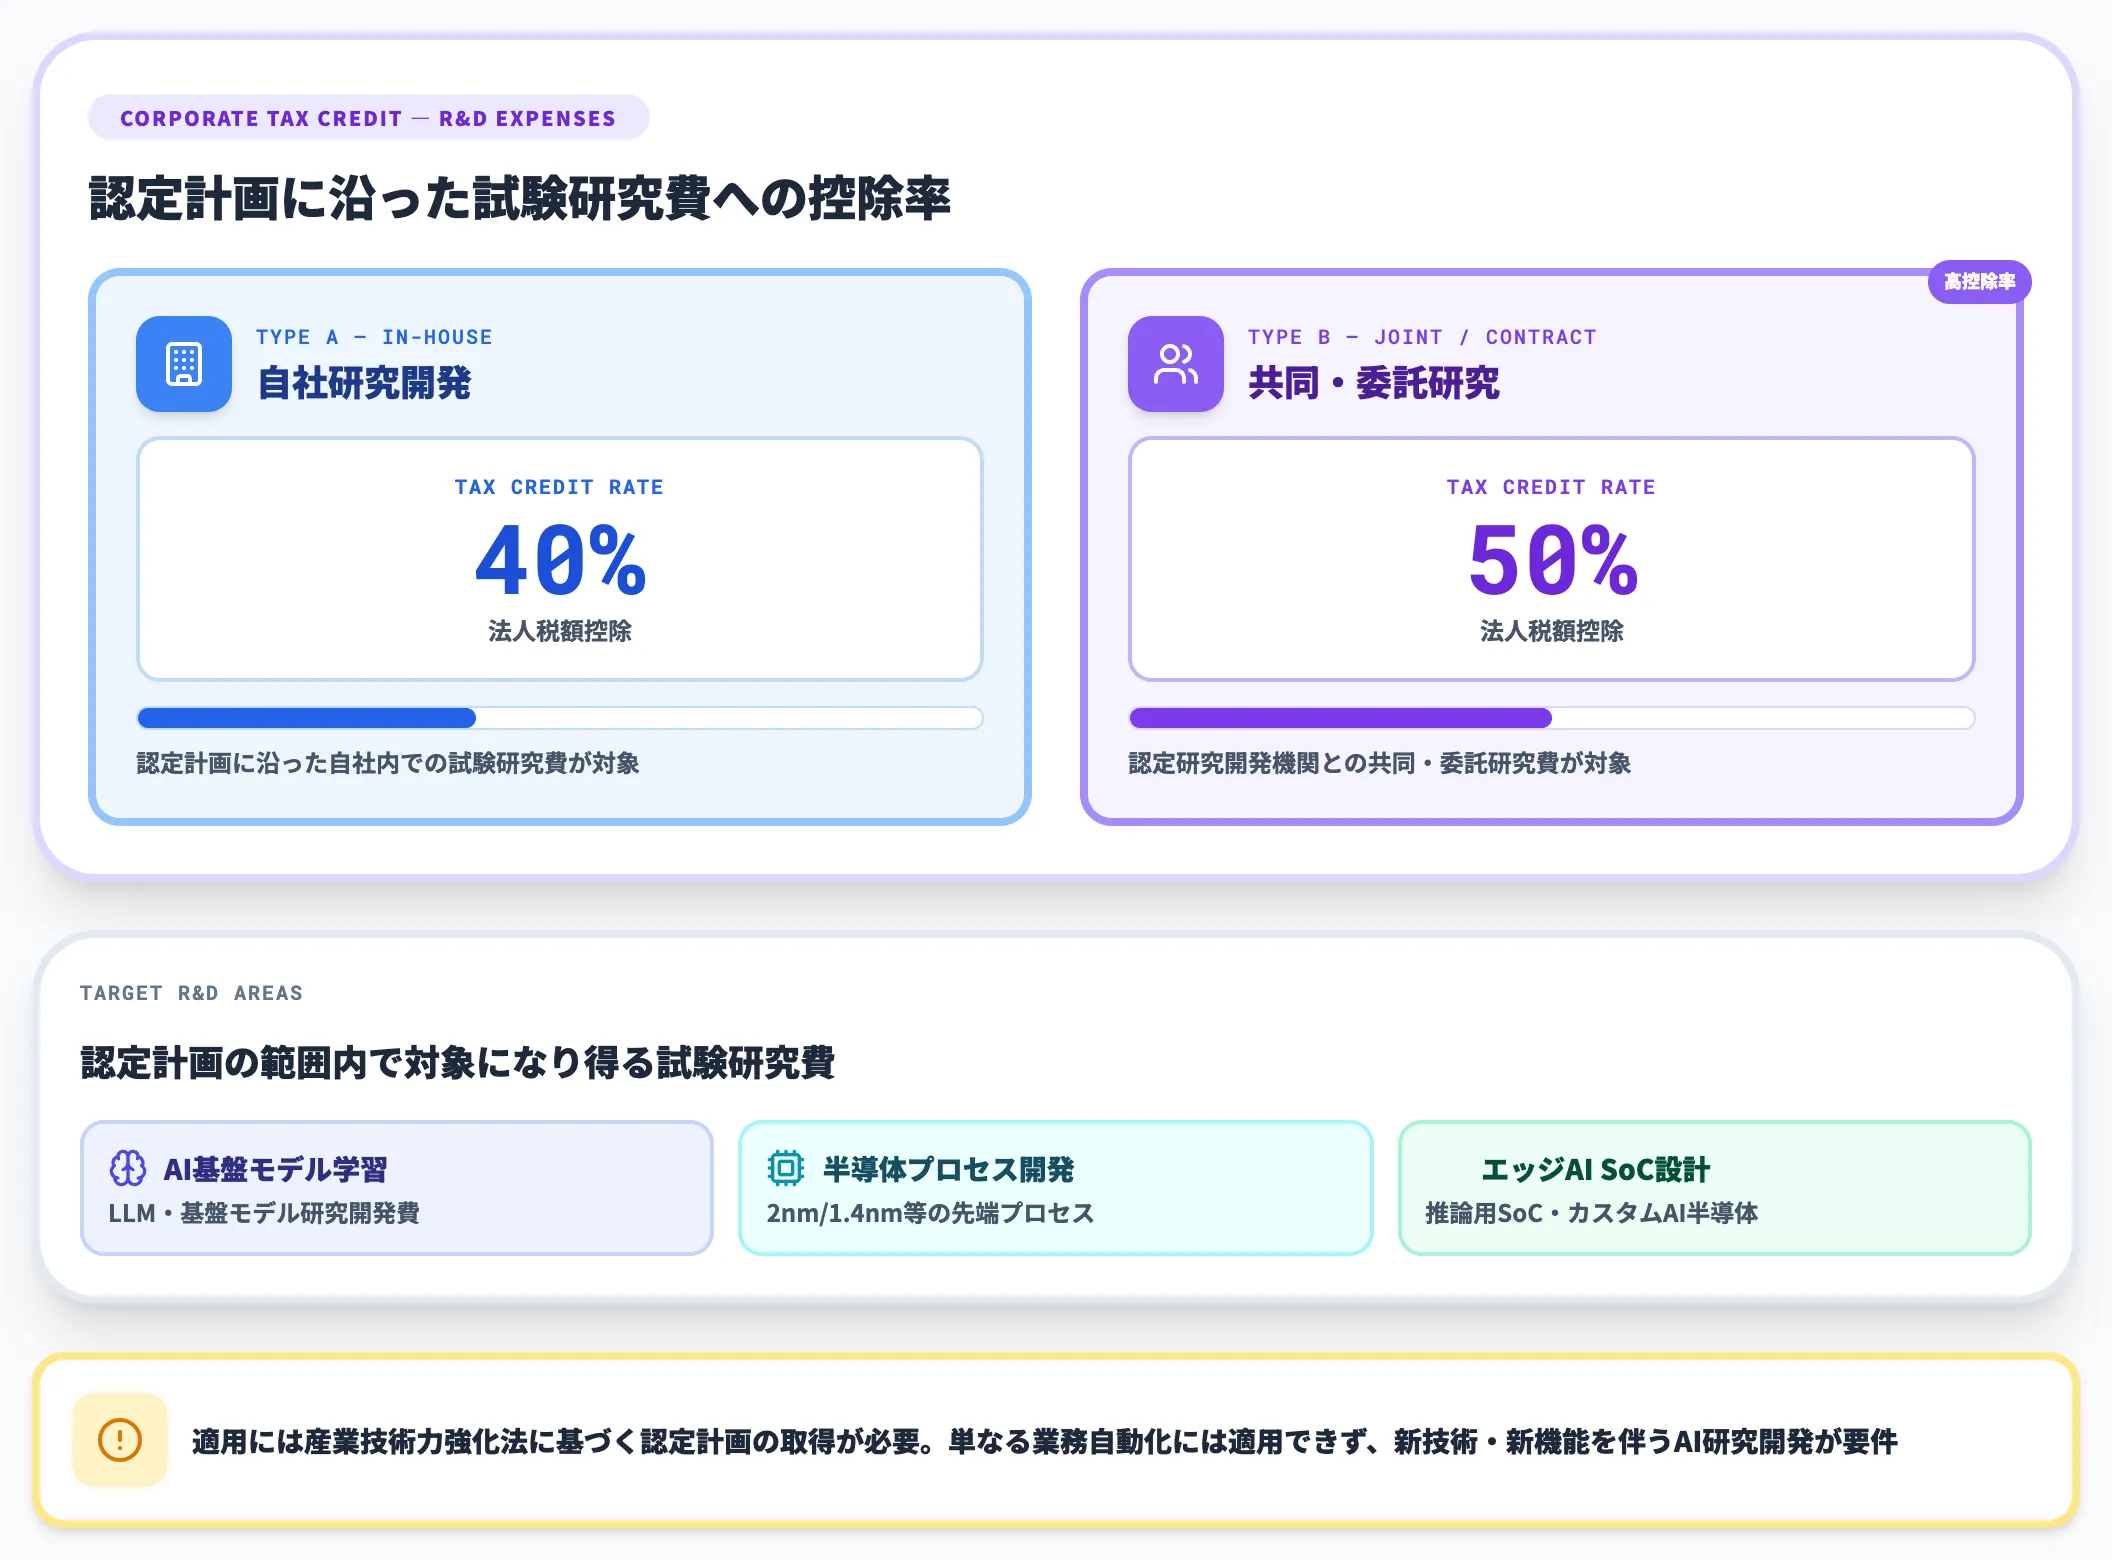Viewport: 2112px width, 1560px height.
Task: Click 法人税額控除 under the 40% rate
Action: click(560, 631)
